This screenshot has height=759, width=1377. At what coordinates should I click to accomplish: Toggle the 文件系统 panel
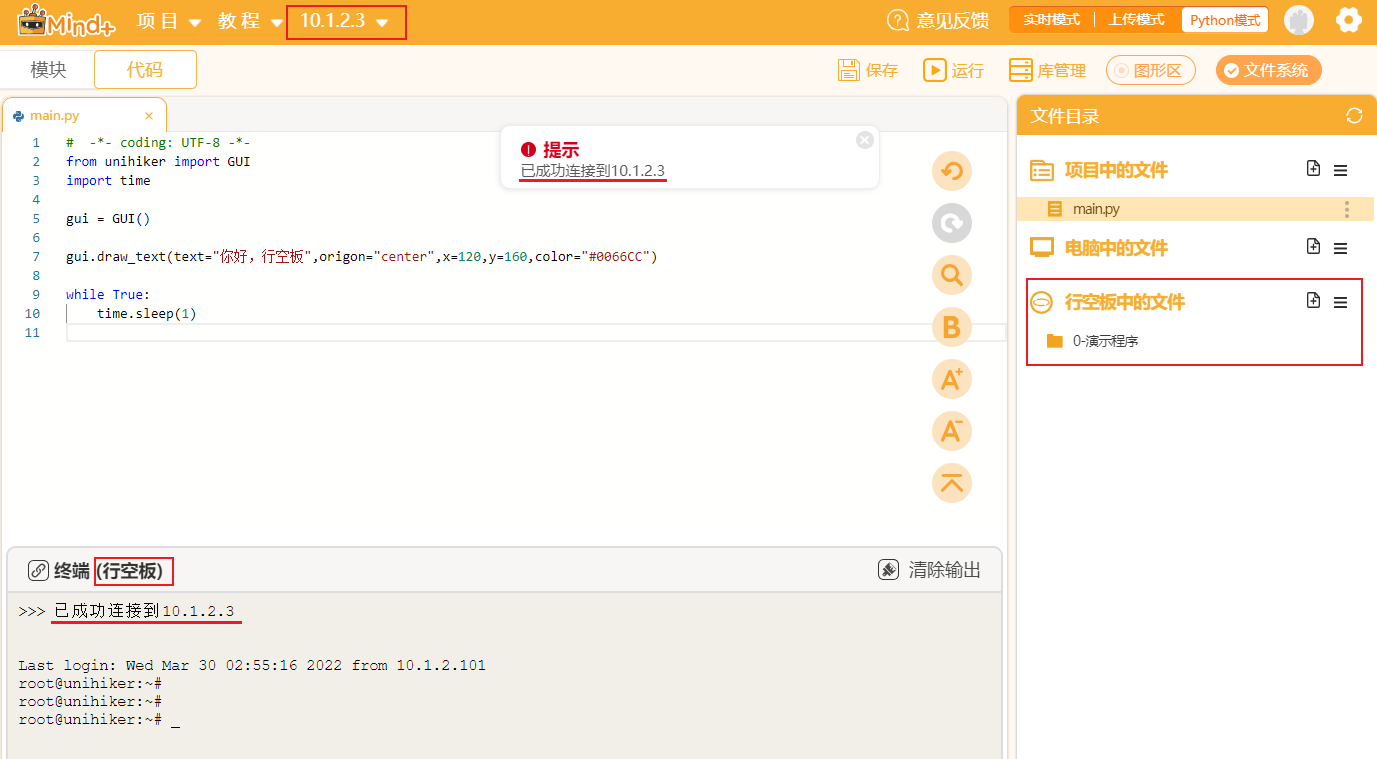[1268, 70]
